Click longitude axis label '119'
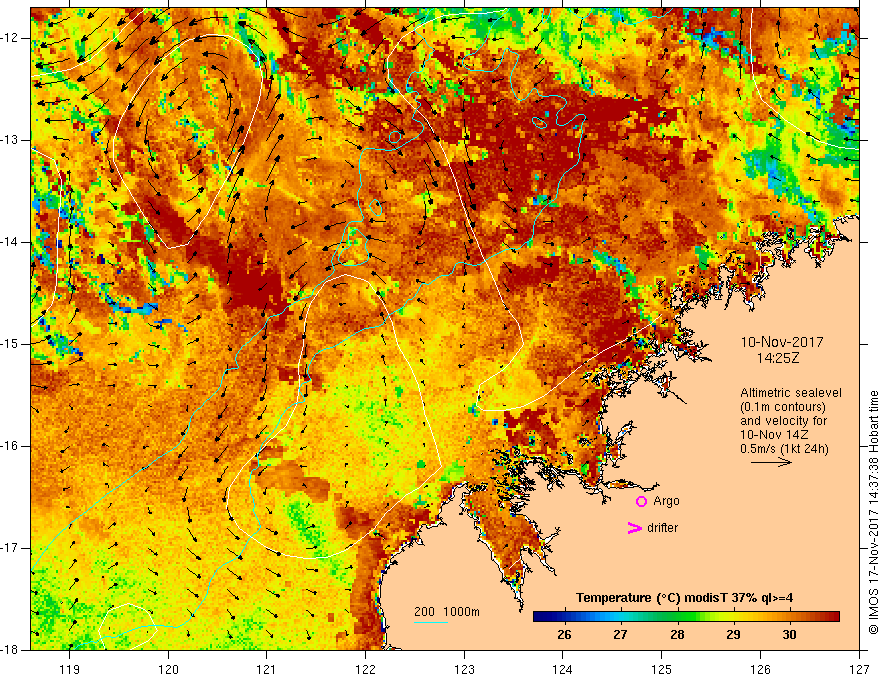880x680 pixels. [x=70, y=669]
